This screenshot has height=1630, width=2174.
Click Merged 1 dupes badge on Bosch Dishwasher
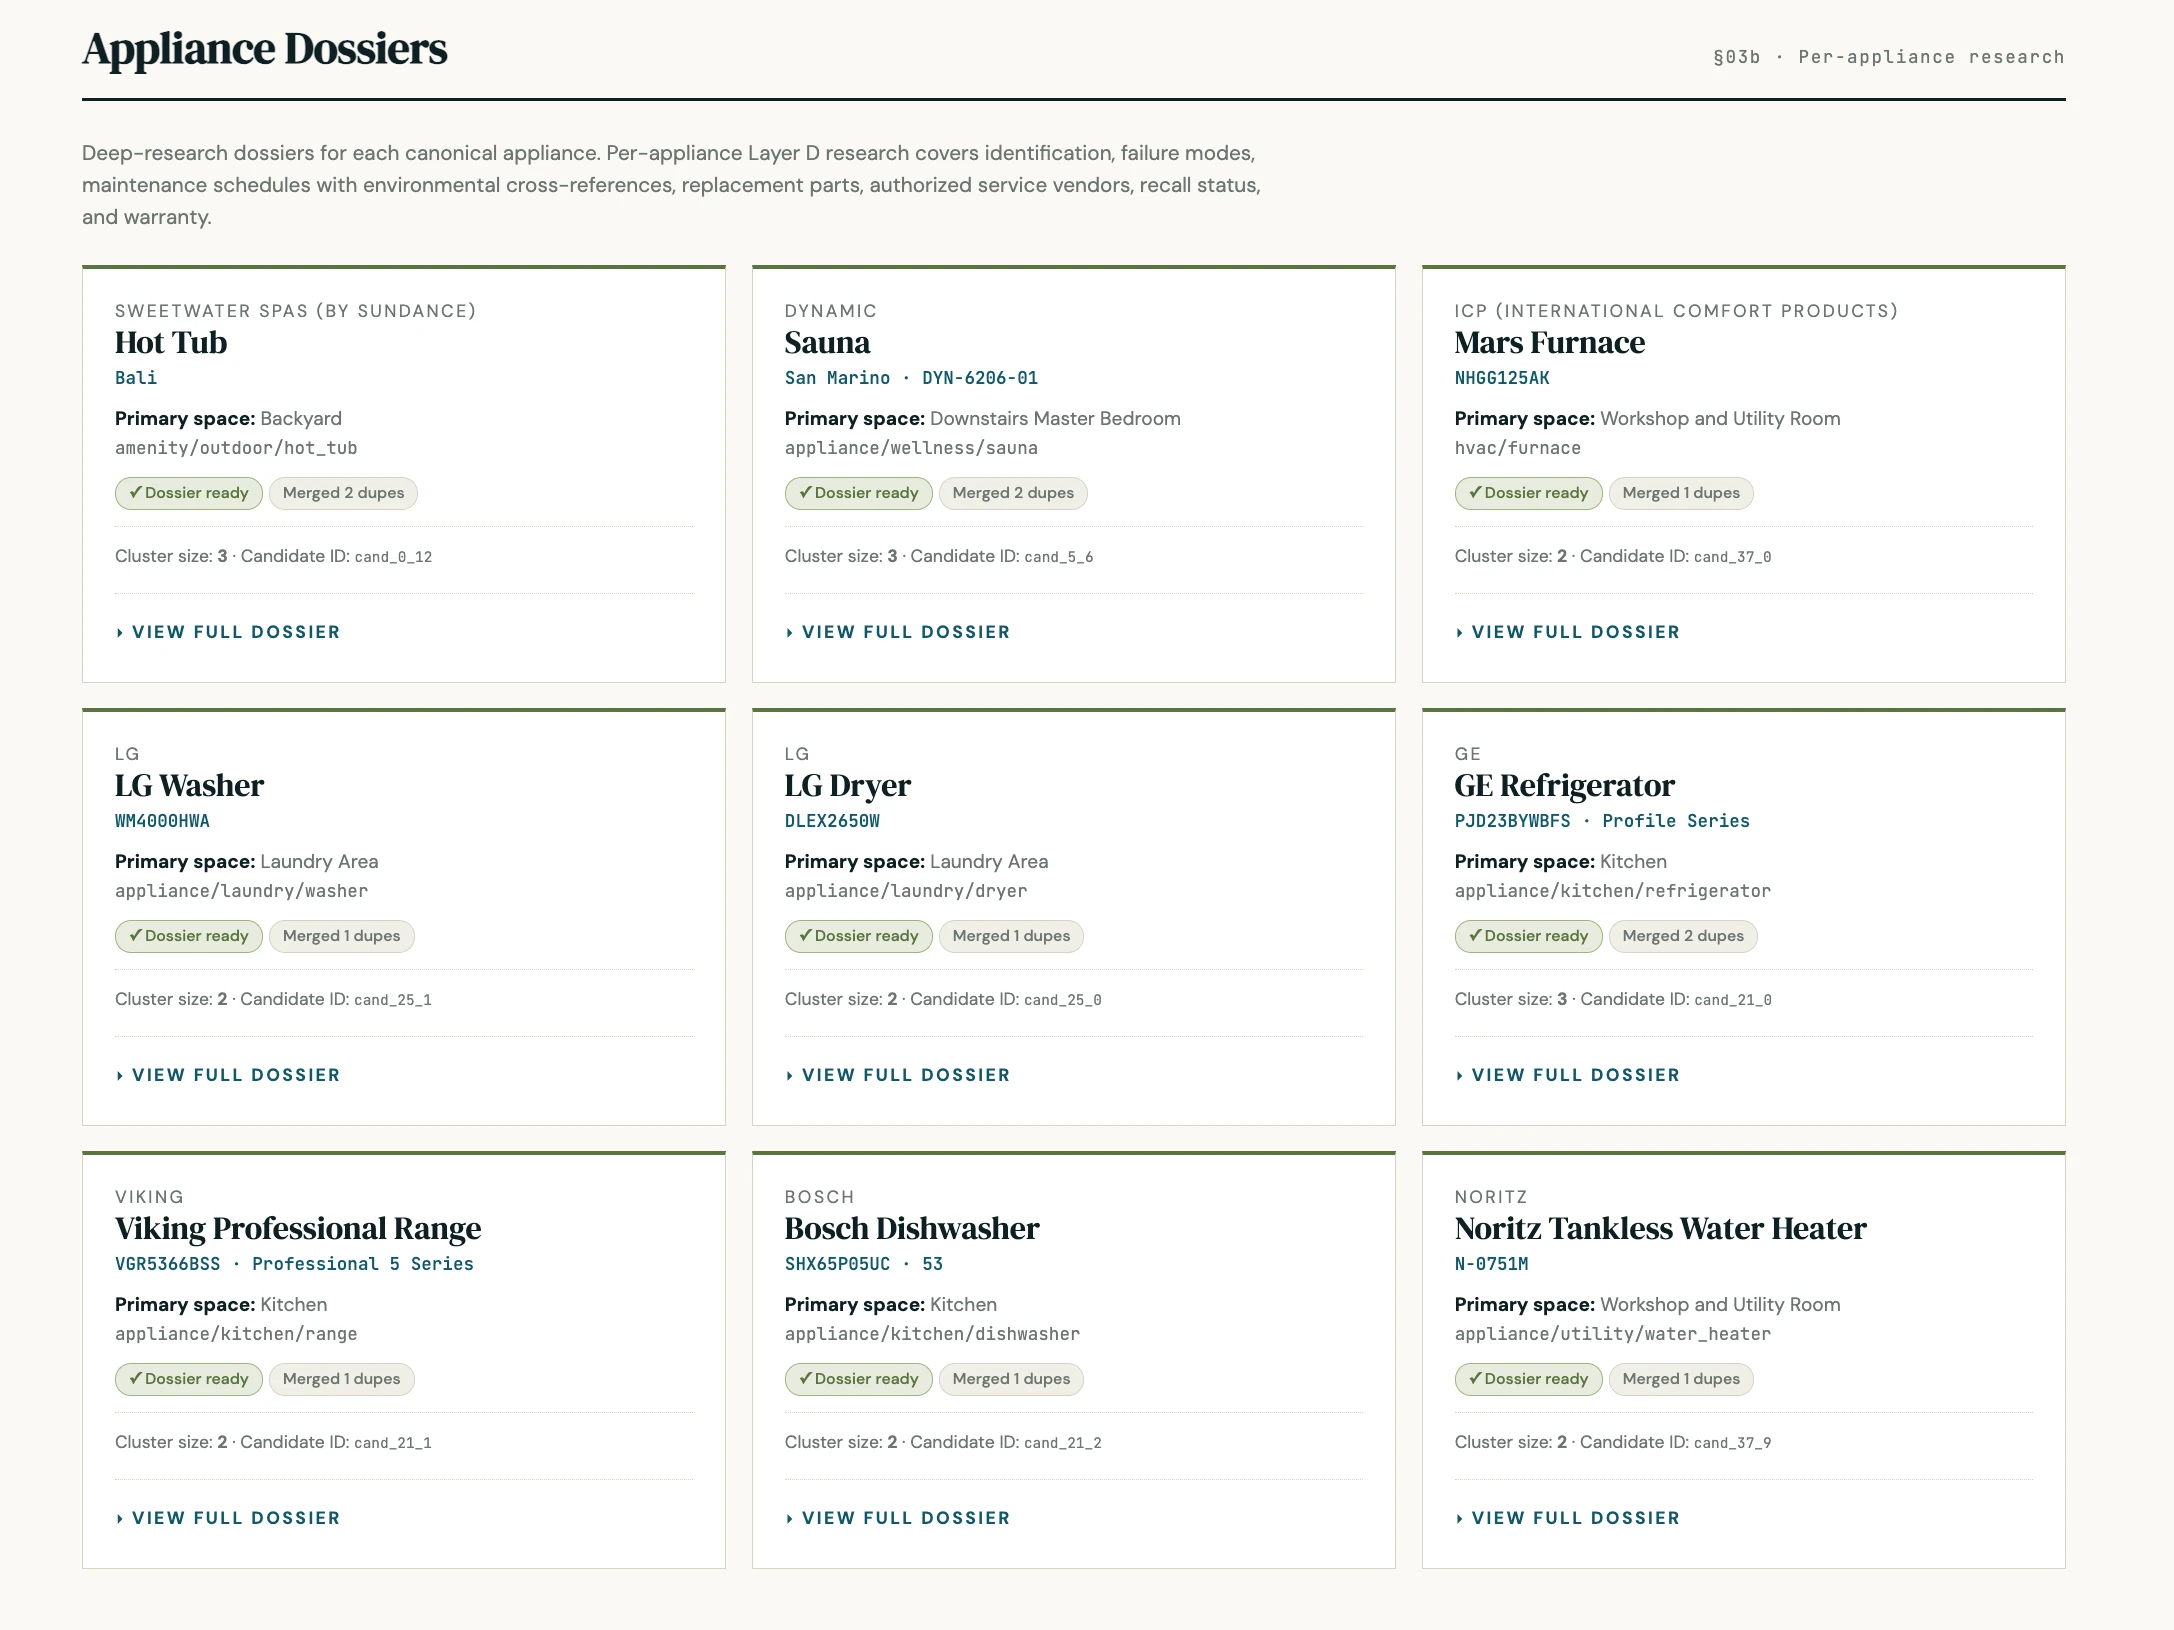click(1011, 1379)
